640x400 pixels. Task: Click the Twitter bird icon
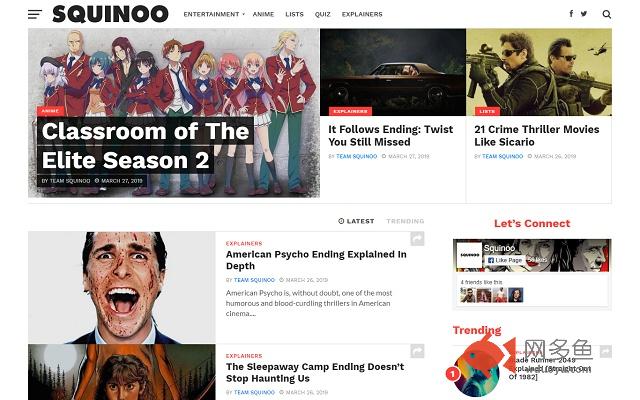coord(584,13)
